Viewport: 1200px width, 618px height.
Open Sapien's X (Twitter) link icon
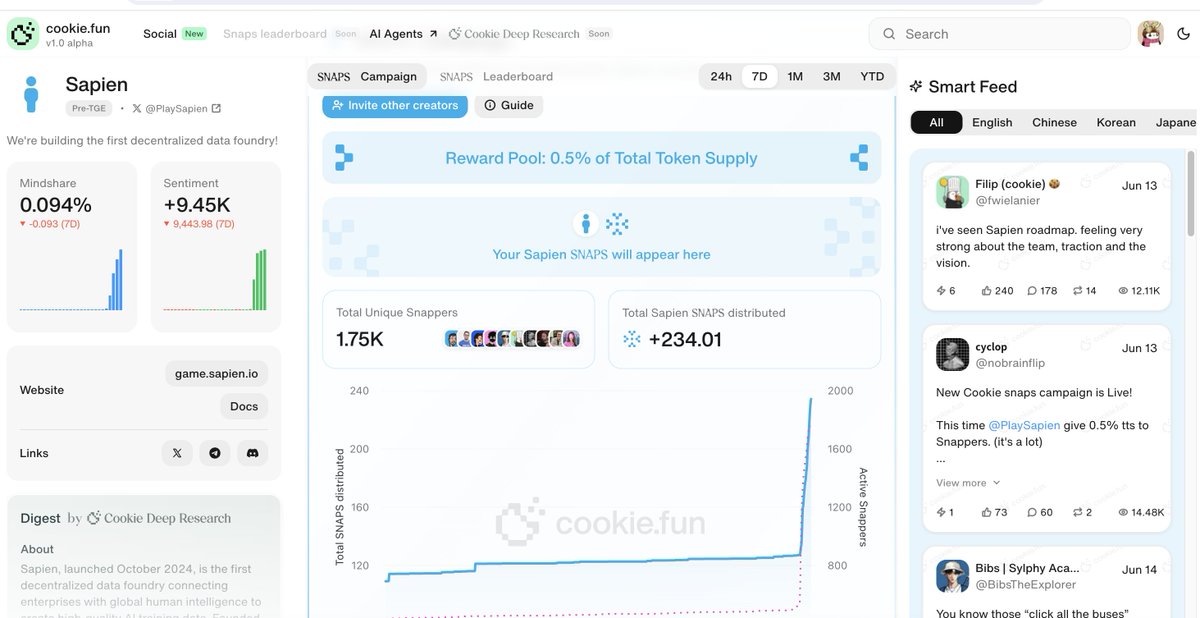point(177,453)
